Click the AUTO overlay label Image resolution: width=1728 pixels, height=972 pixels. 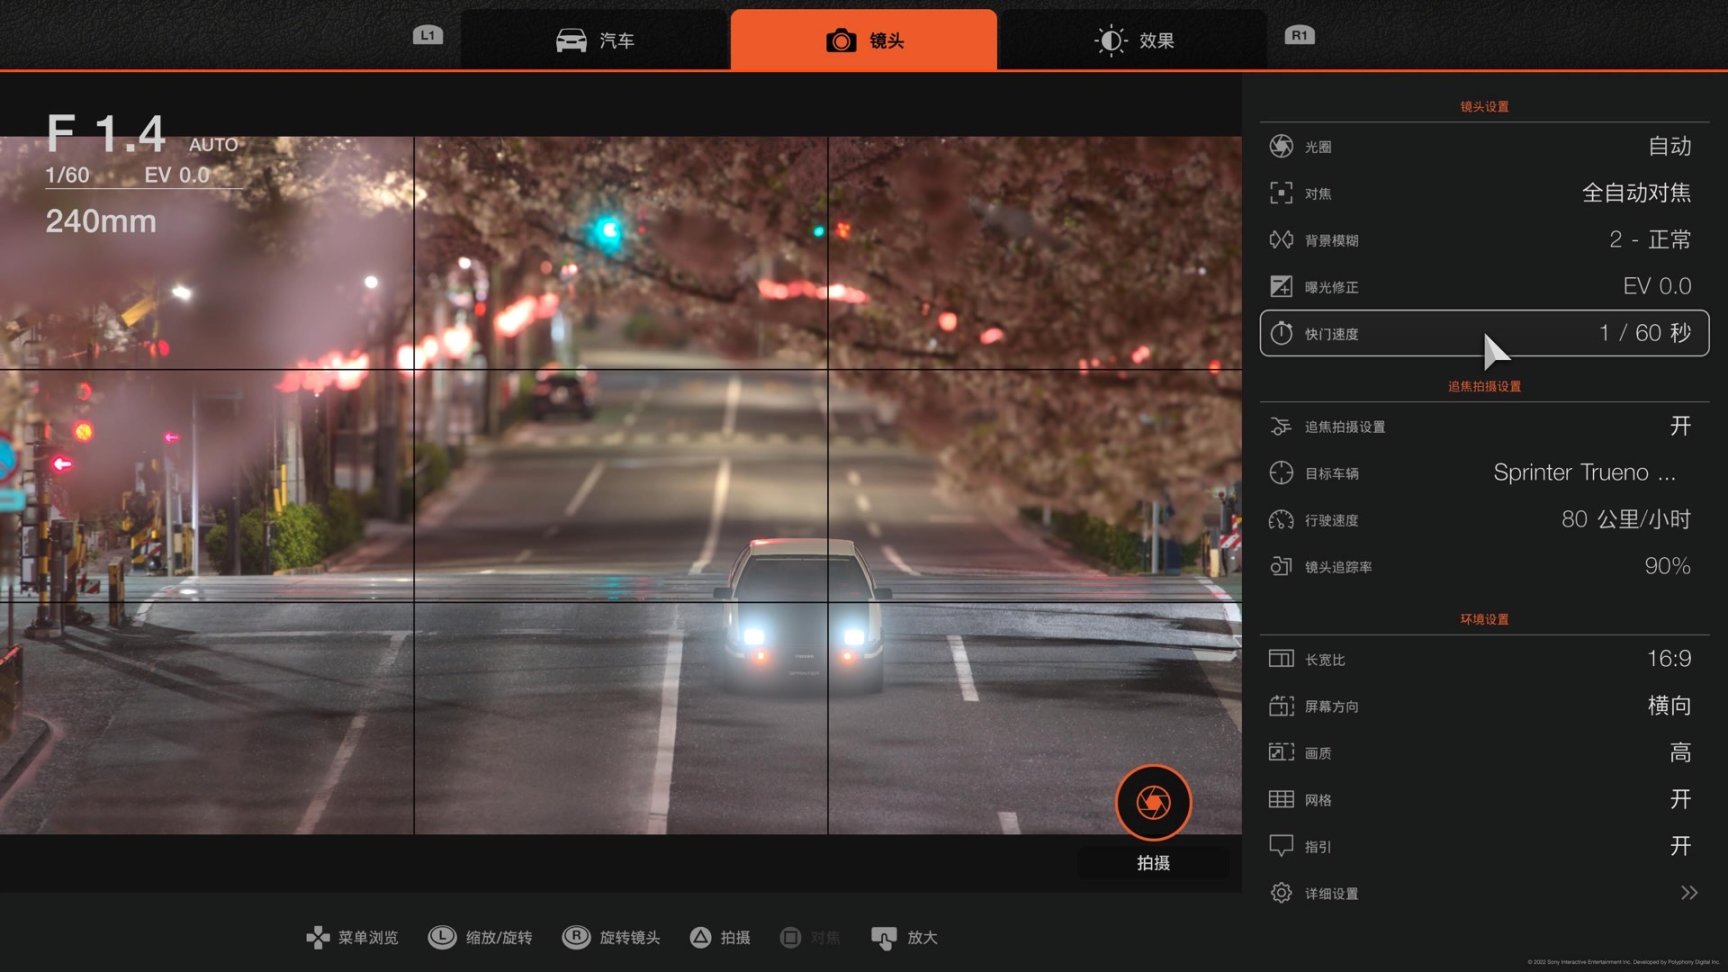[214, 145]
